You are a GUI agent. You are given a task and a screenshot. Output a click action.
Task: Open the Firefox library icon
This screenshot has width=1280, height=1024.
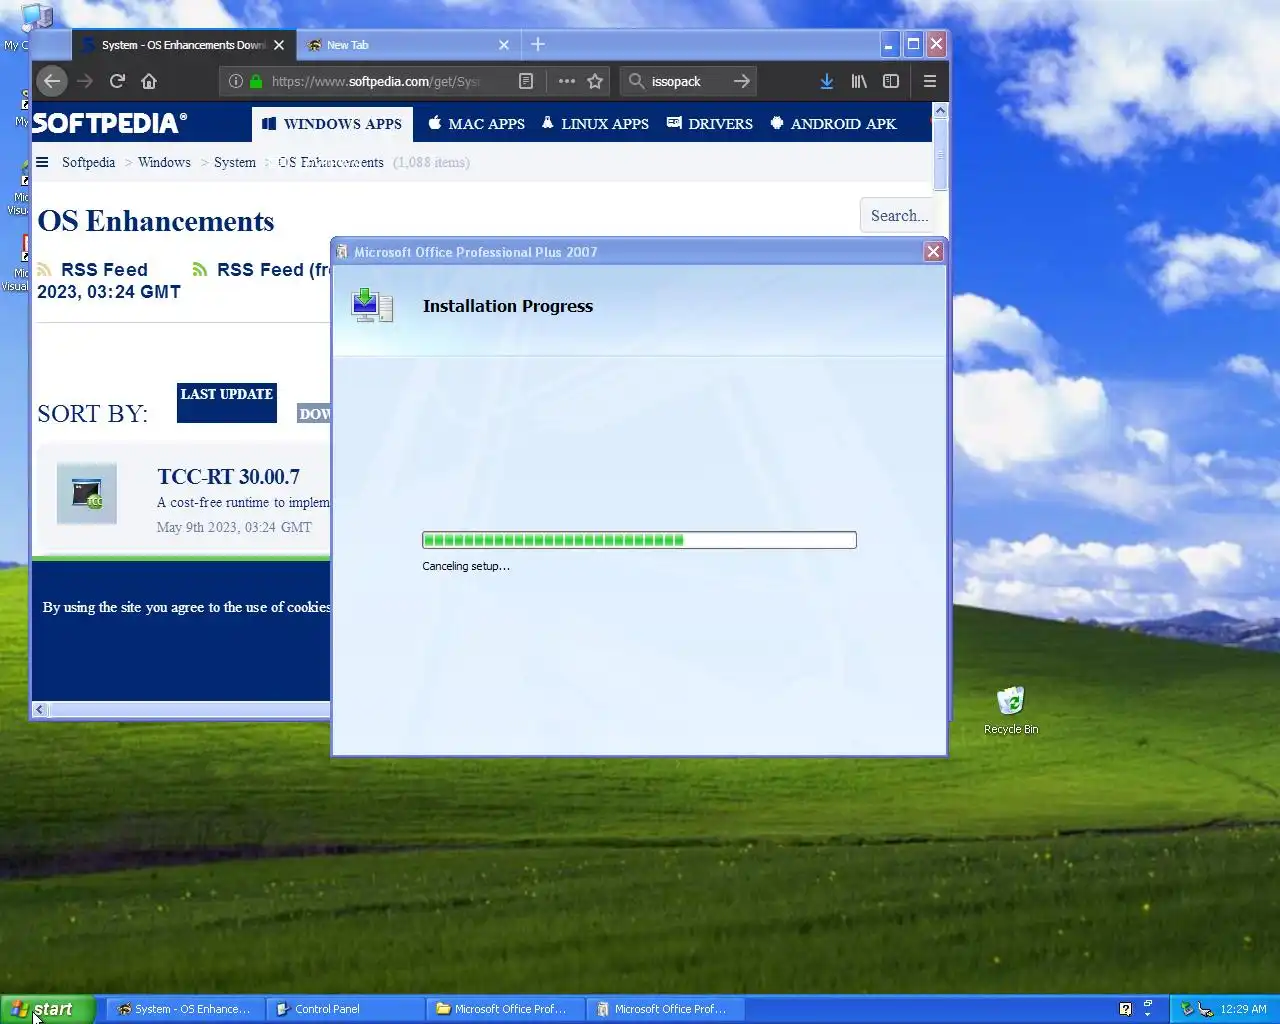[859, 81]
